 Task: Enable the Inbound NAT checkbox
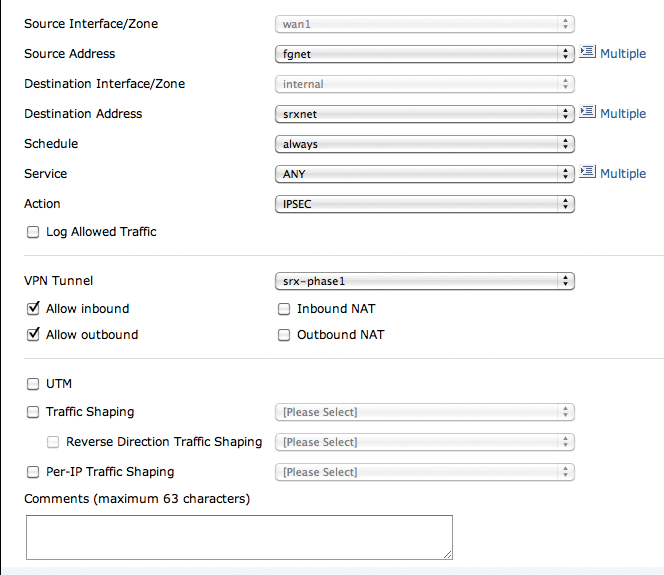pos(284,309)
